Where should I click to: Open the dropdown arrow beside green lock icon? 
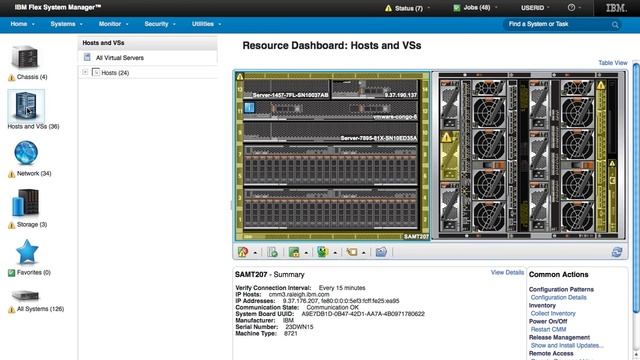[306, 253]
